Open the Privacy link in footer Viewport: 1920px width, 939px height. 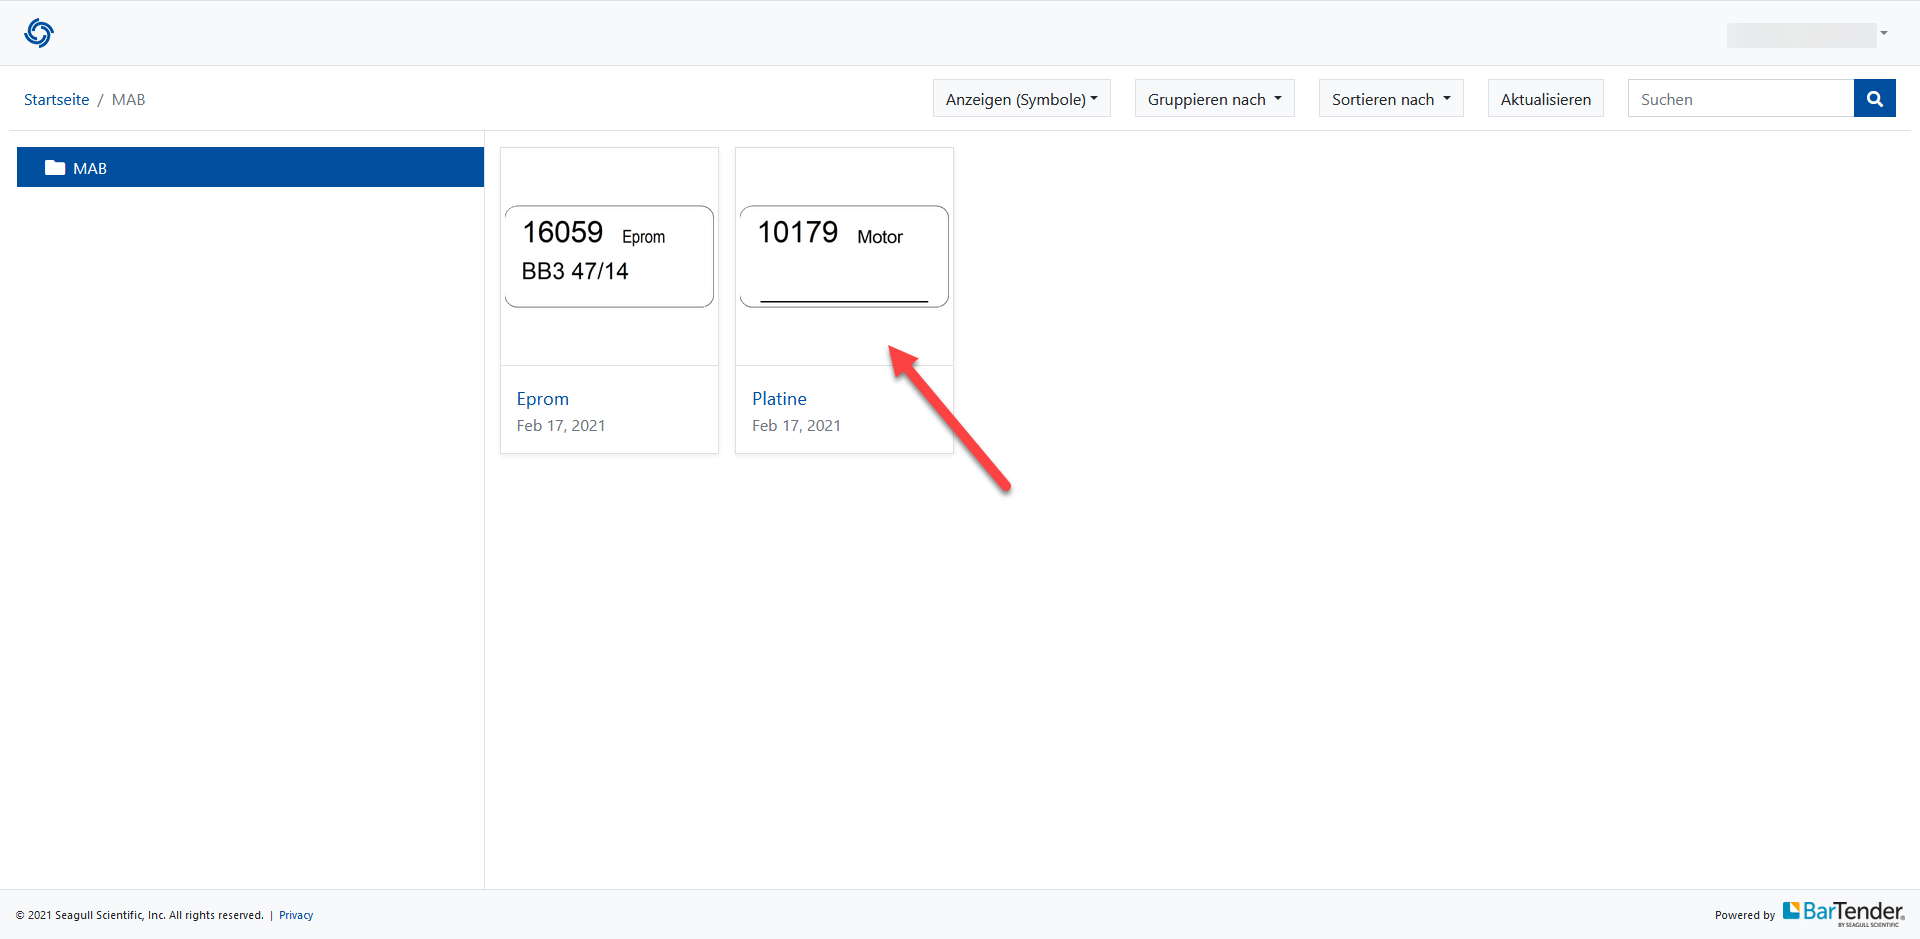tap(296, 915)
